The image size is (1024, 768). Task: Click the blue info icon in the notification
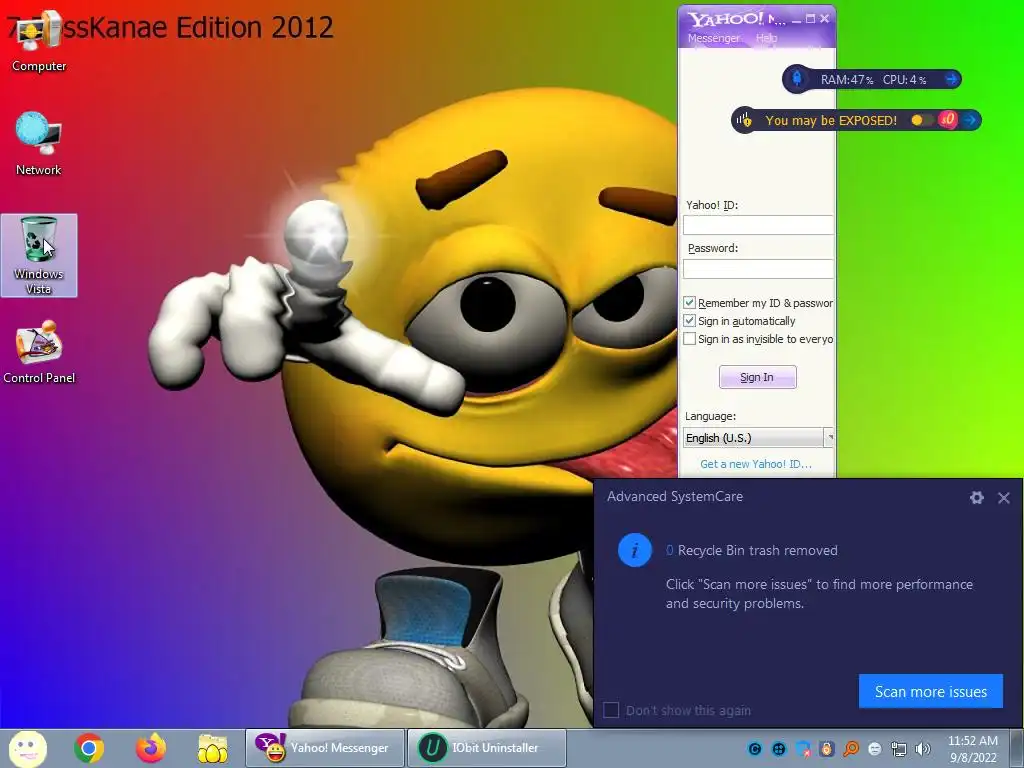(x=634, y=550)
